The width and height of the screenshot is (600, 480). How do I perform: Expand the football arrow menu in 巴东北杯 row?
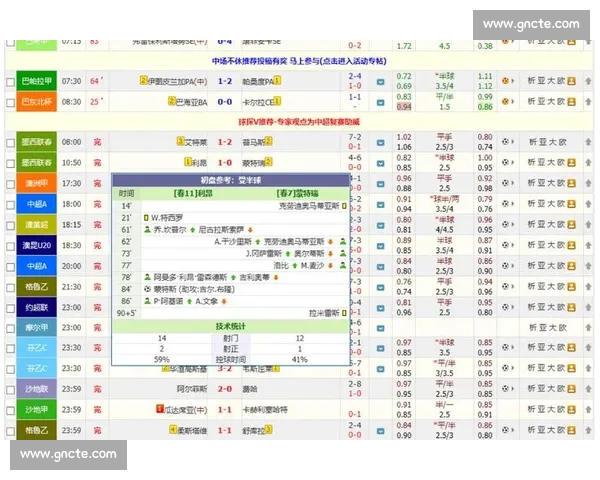[x=508, y=102]
